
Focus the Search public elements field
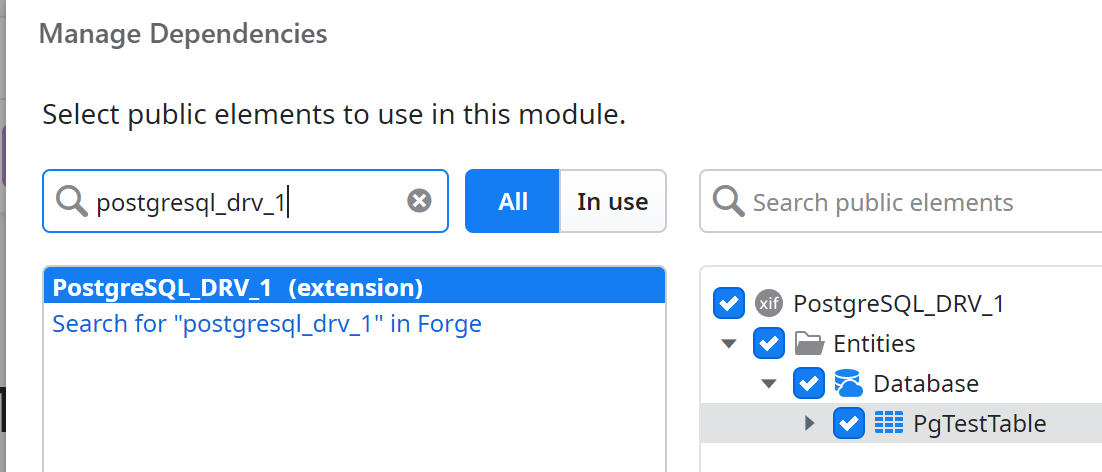(x=900, y=202)
